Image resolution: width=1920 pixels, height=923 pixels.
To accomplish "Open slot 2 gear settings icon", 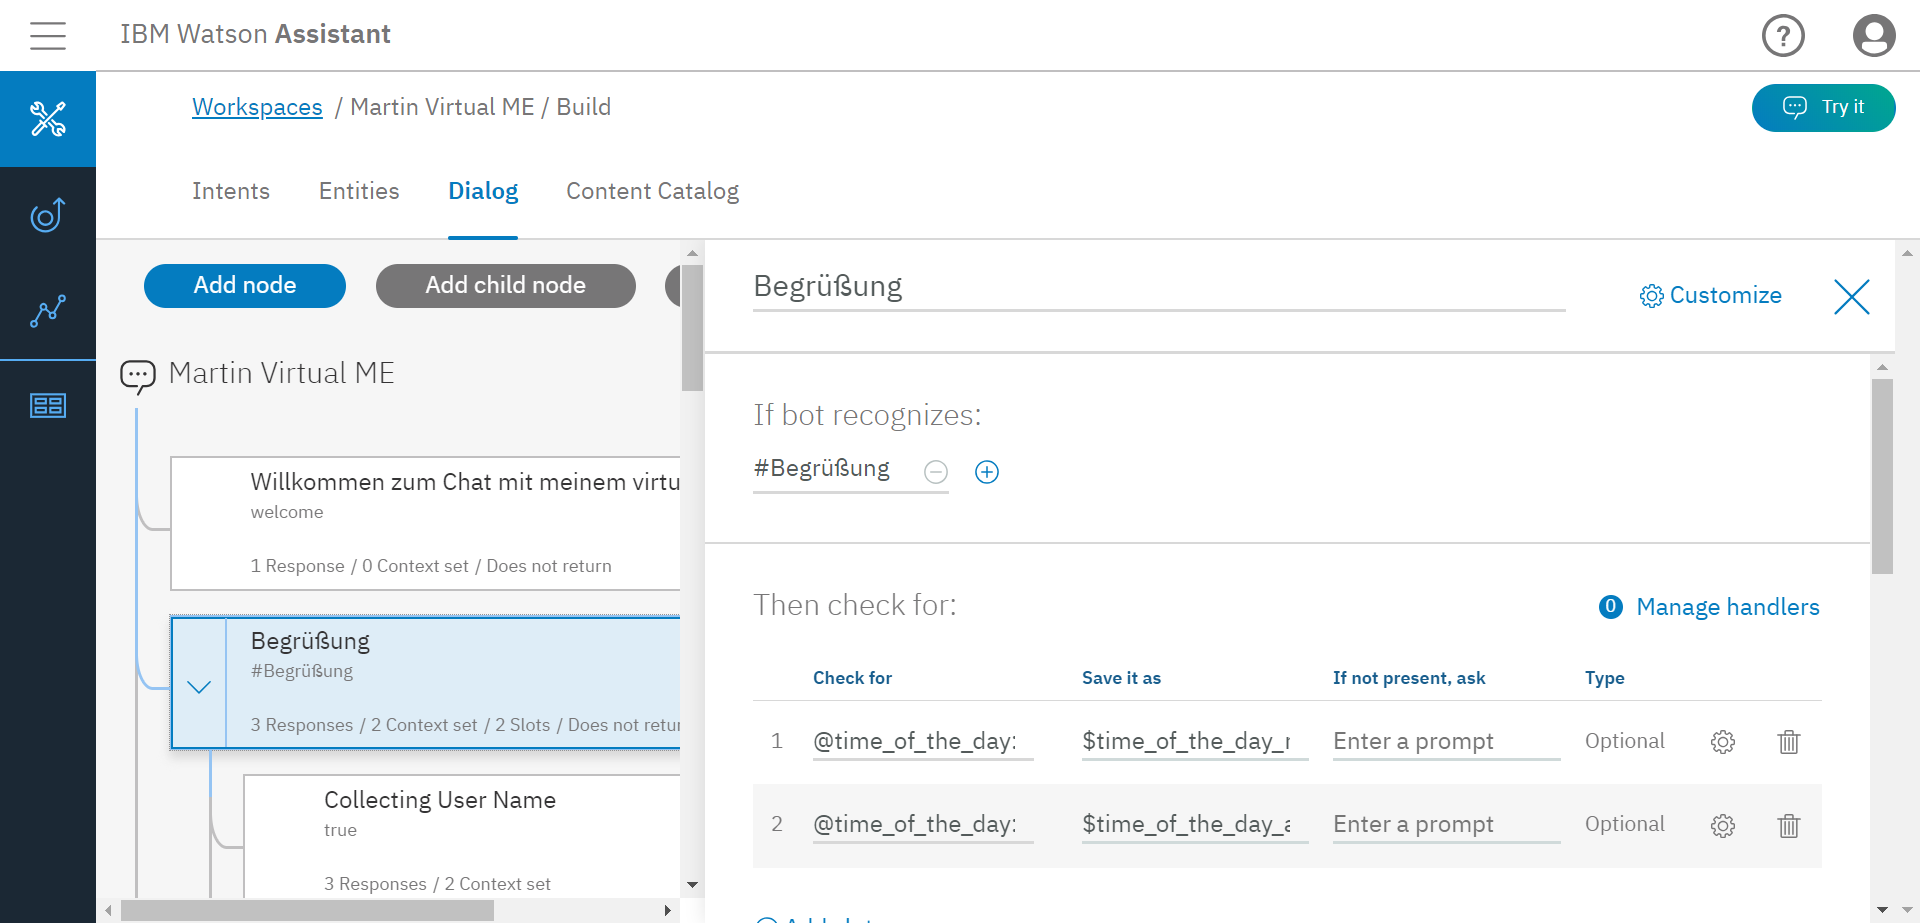I will tap(1722, 826).
